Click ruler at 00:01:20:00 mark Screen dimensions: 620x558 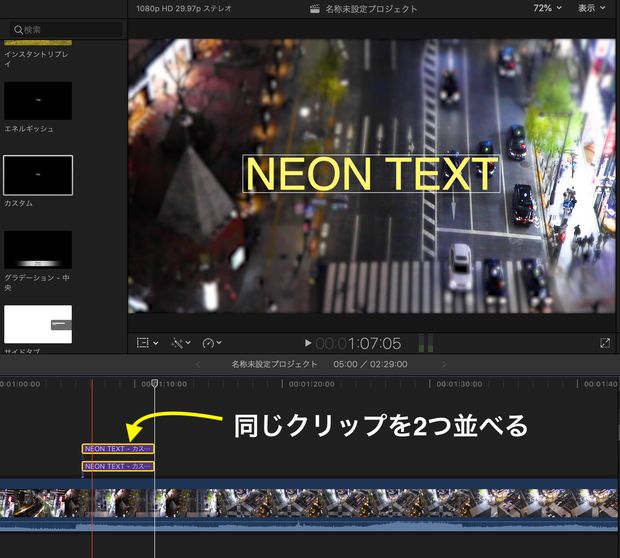[311, 384]
